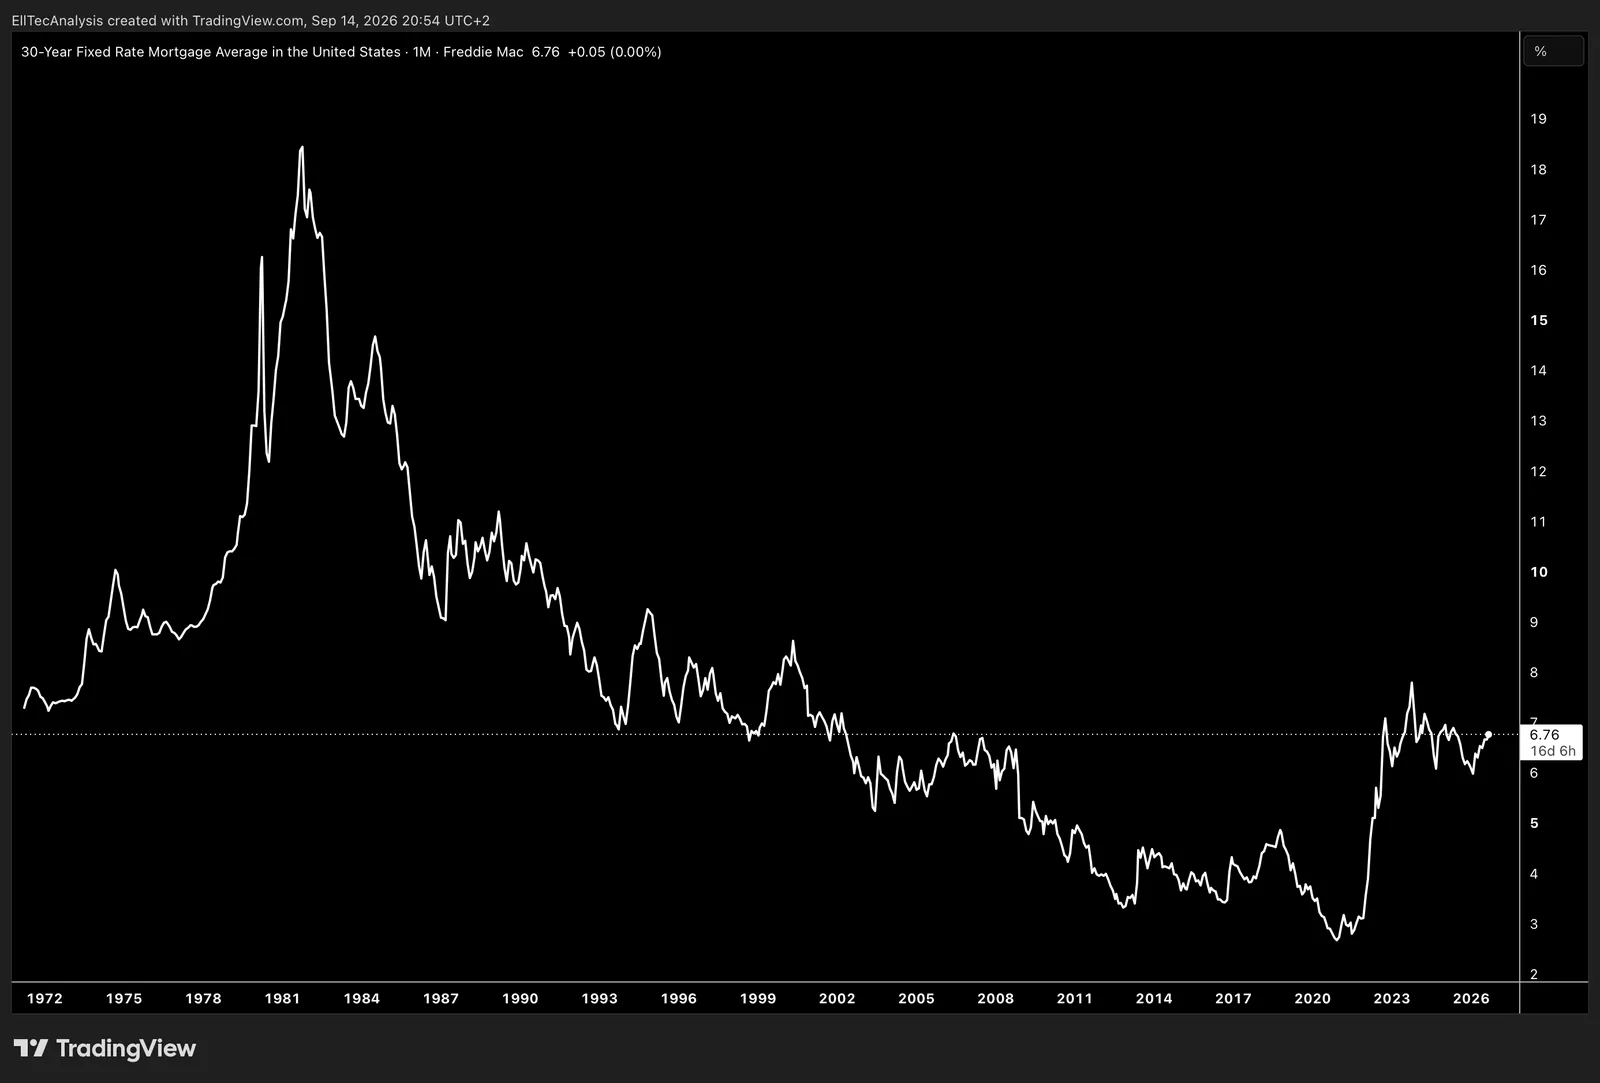This screenshot has width=1600, height=1083.
Task: Select the 1984 year label
Action: 362,998
